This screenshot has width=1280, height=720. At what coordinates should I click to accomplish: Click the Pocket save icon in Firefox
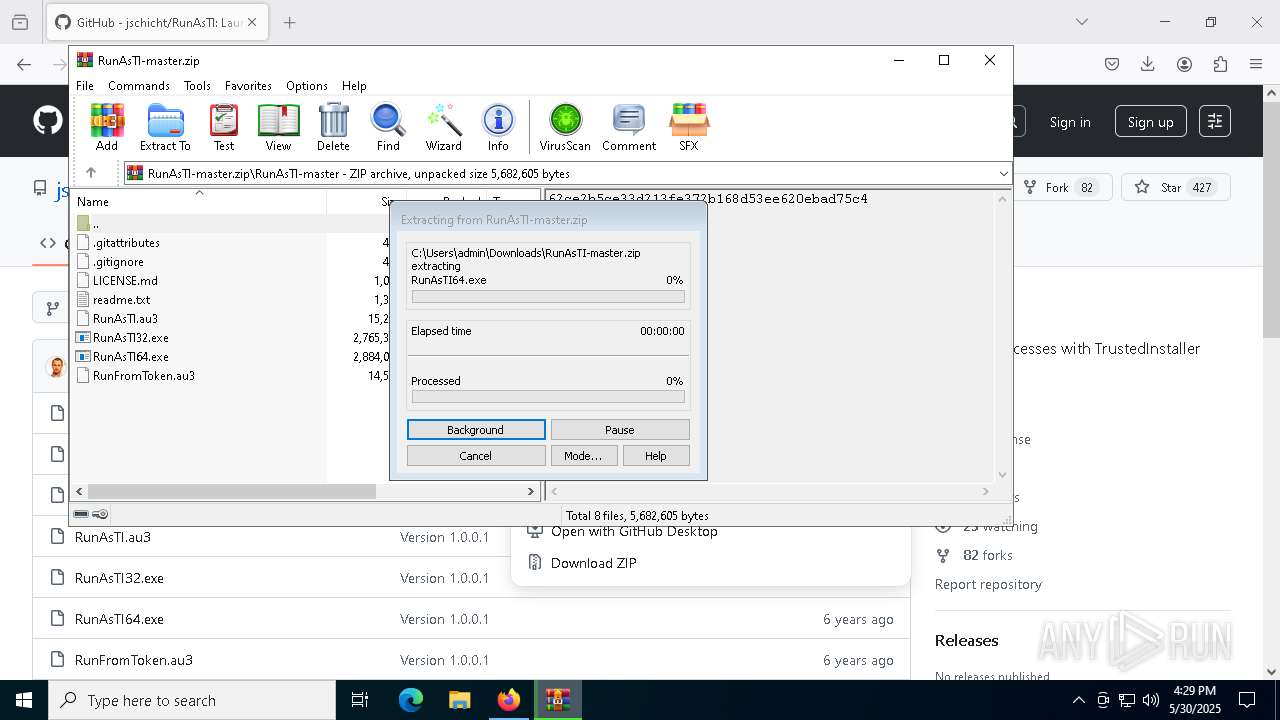tap(1112, 64)
